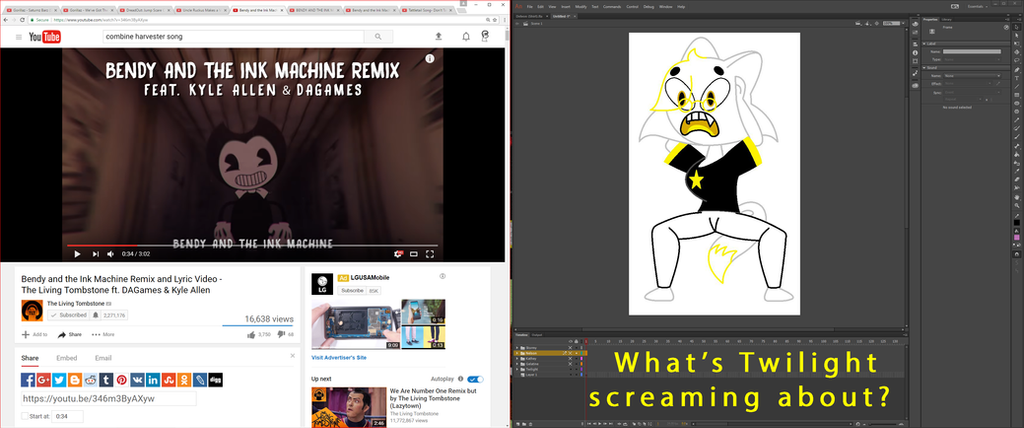Open the Insert menu in Animate

pos(566,6)
